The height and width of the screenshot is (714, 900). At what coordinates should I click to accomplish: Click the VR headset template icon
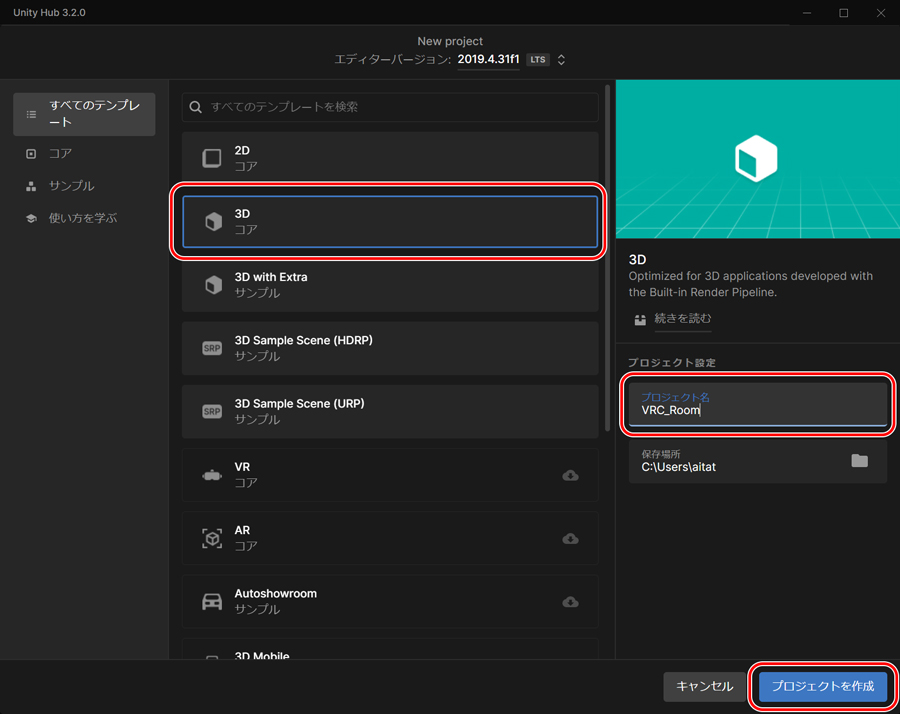(x=212, y=475)
